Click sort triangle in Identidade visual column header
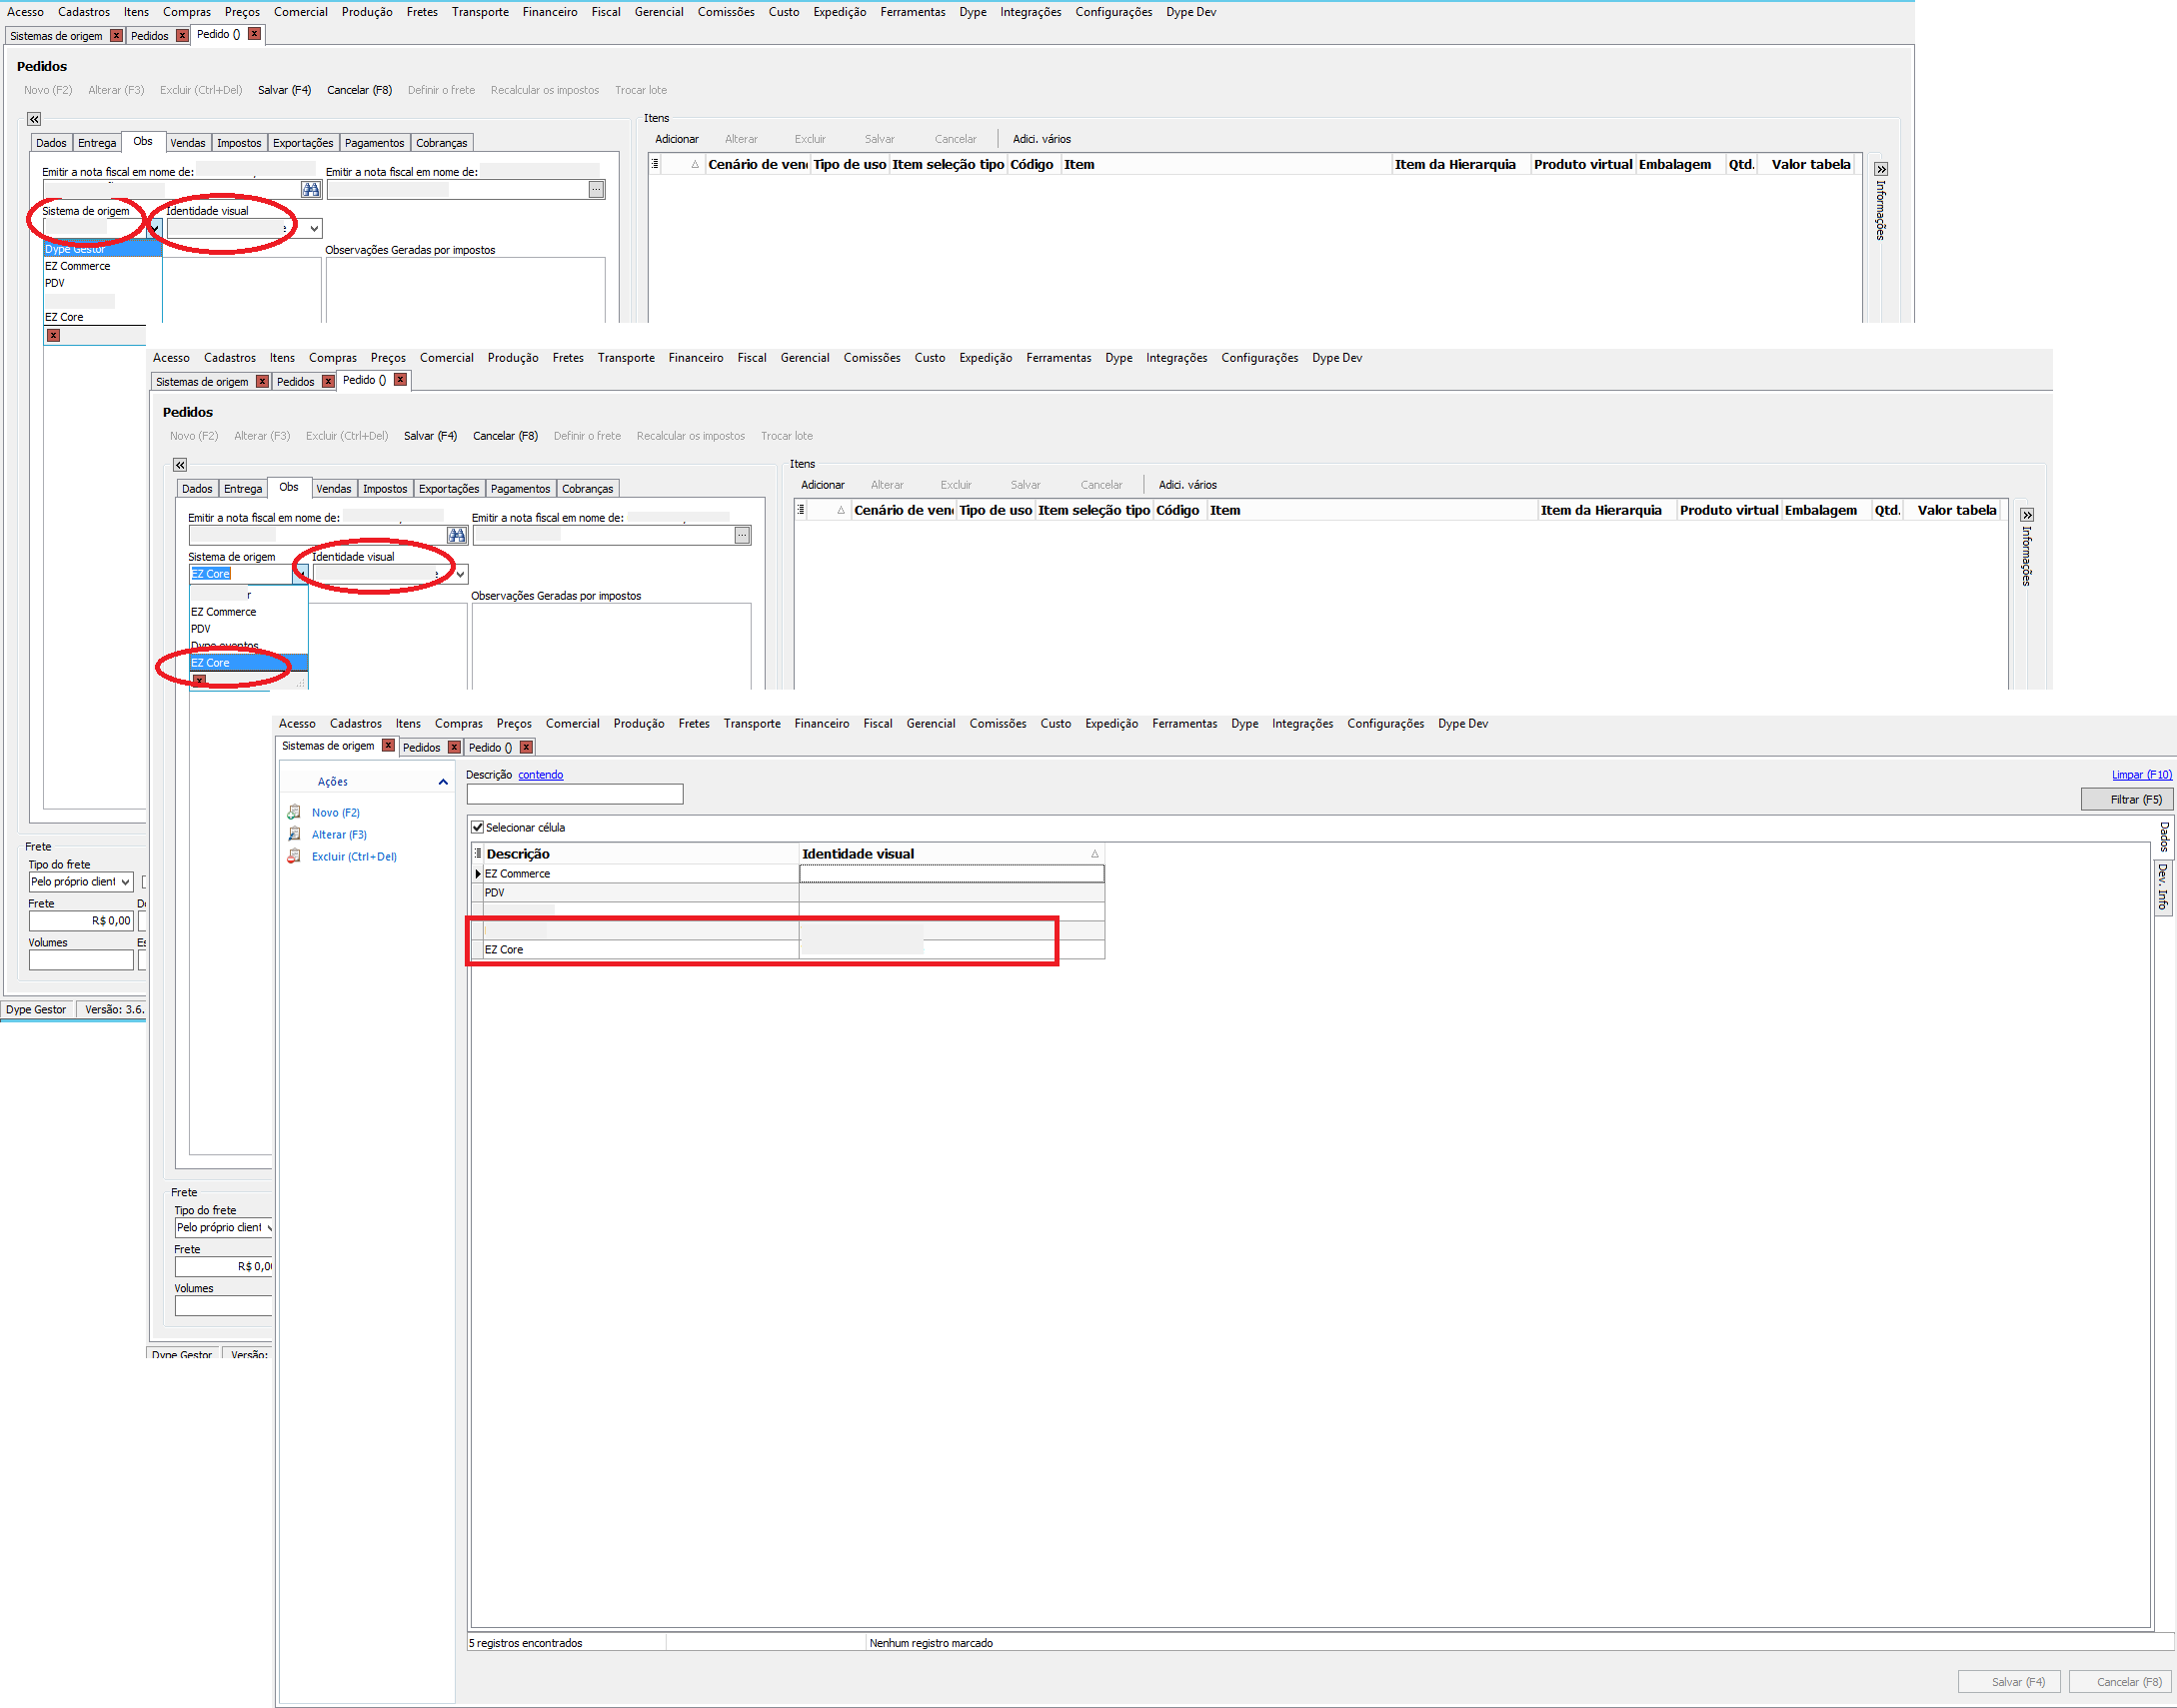 tap(1095, 854)
